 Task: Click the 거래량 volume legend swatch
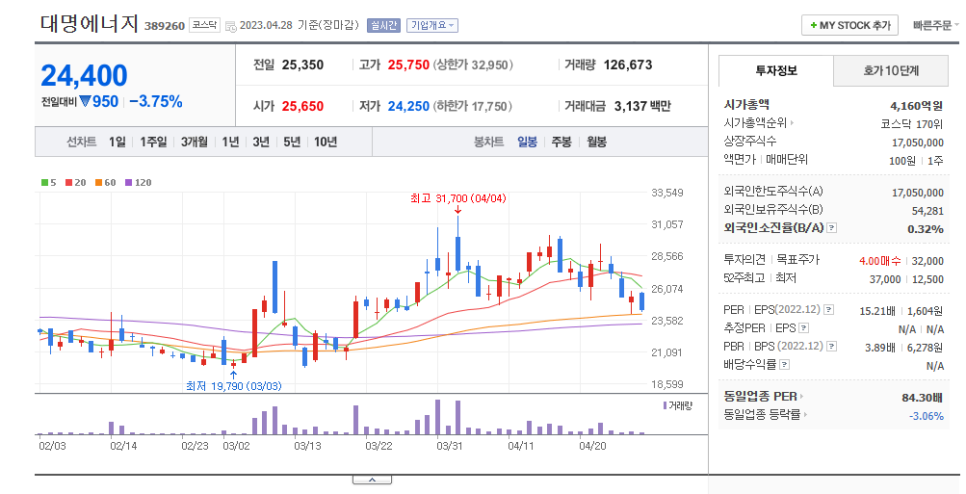coord(665,405)
